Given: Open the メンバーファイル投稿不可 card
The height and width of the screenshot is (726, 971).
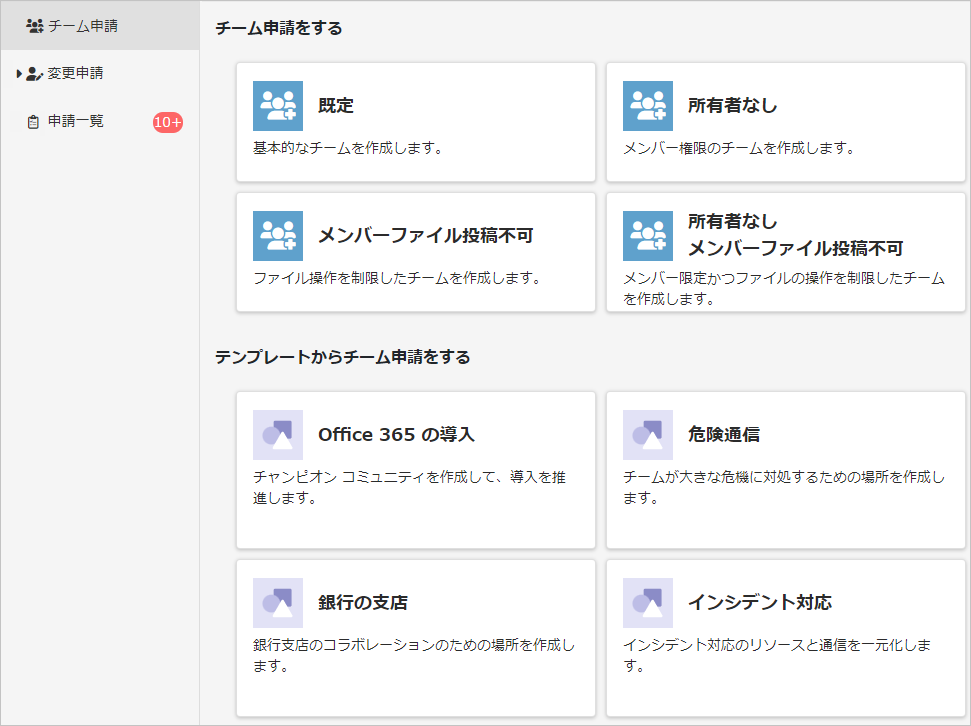Looking at the screenshot, I should click(x=415, y=250).
